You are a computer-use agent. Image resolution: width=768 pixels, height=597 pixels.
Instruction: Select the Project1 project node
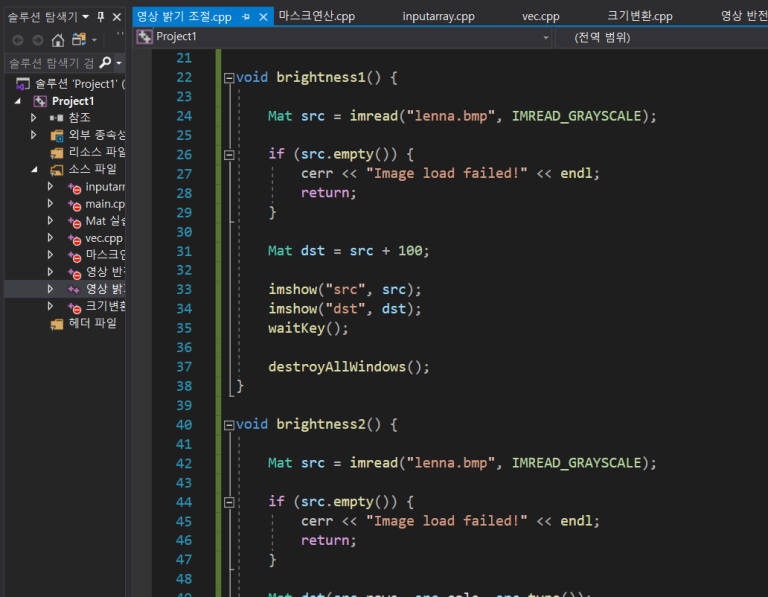tap(72, 101)
